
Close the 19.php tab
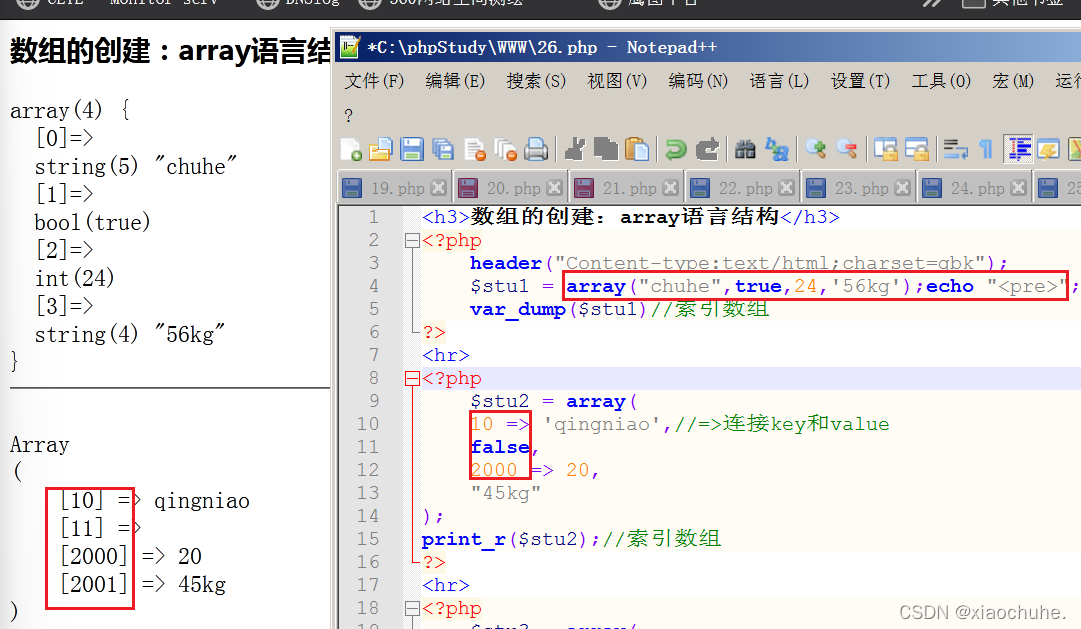click(438, 188)
